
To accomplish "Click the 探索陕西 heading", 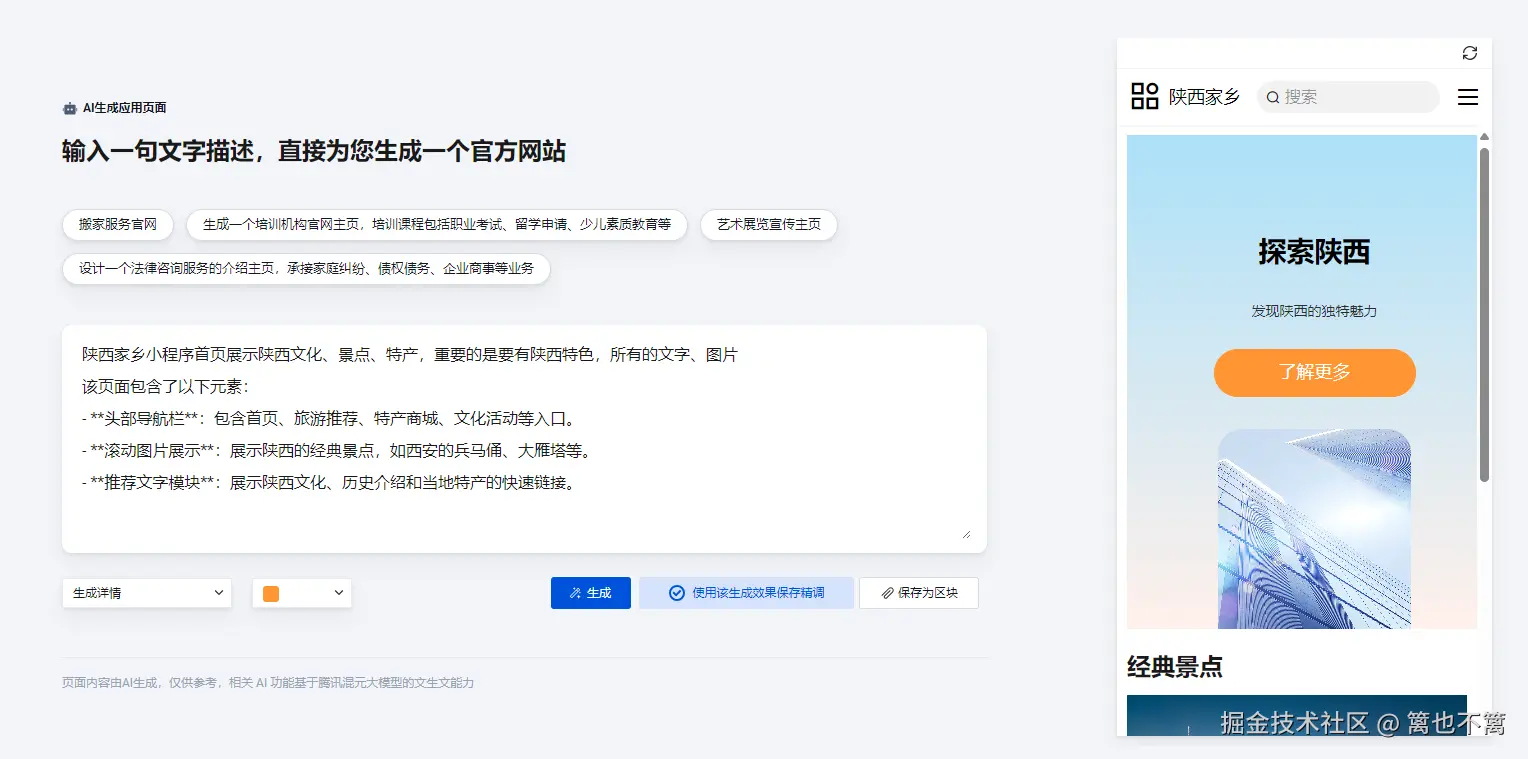I will point(1314,253).
